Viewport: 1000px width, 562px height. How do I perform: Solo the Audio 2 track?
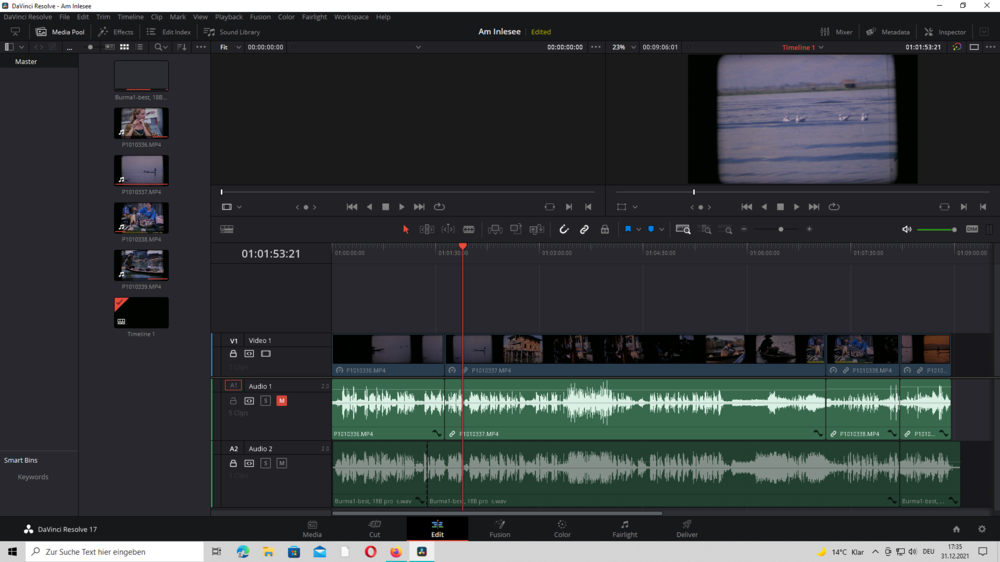point(266,464)
